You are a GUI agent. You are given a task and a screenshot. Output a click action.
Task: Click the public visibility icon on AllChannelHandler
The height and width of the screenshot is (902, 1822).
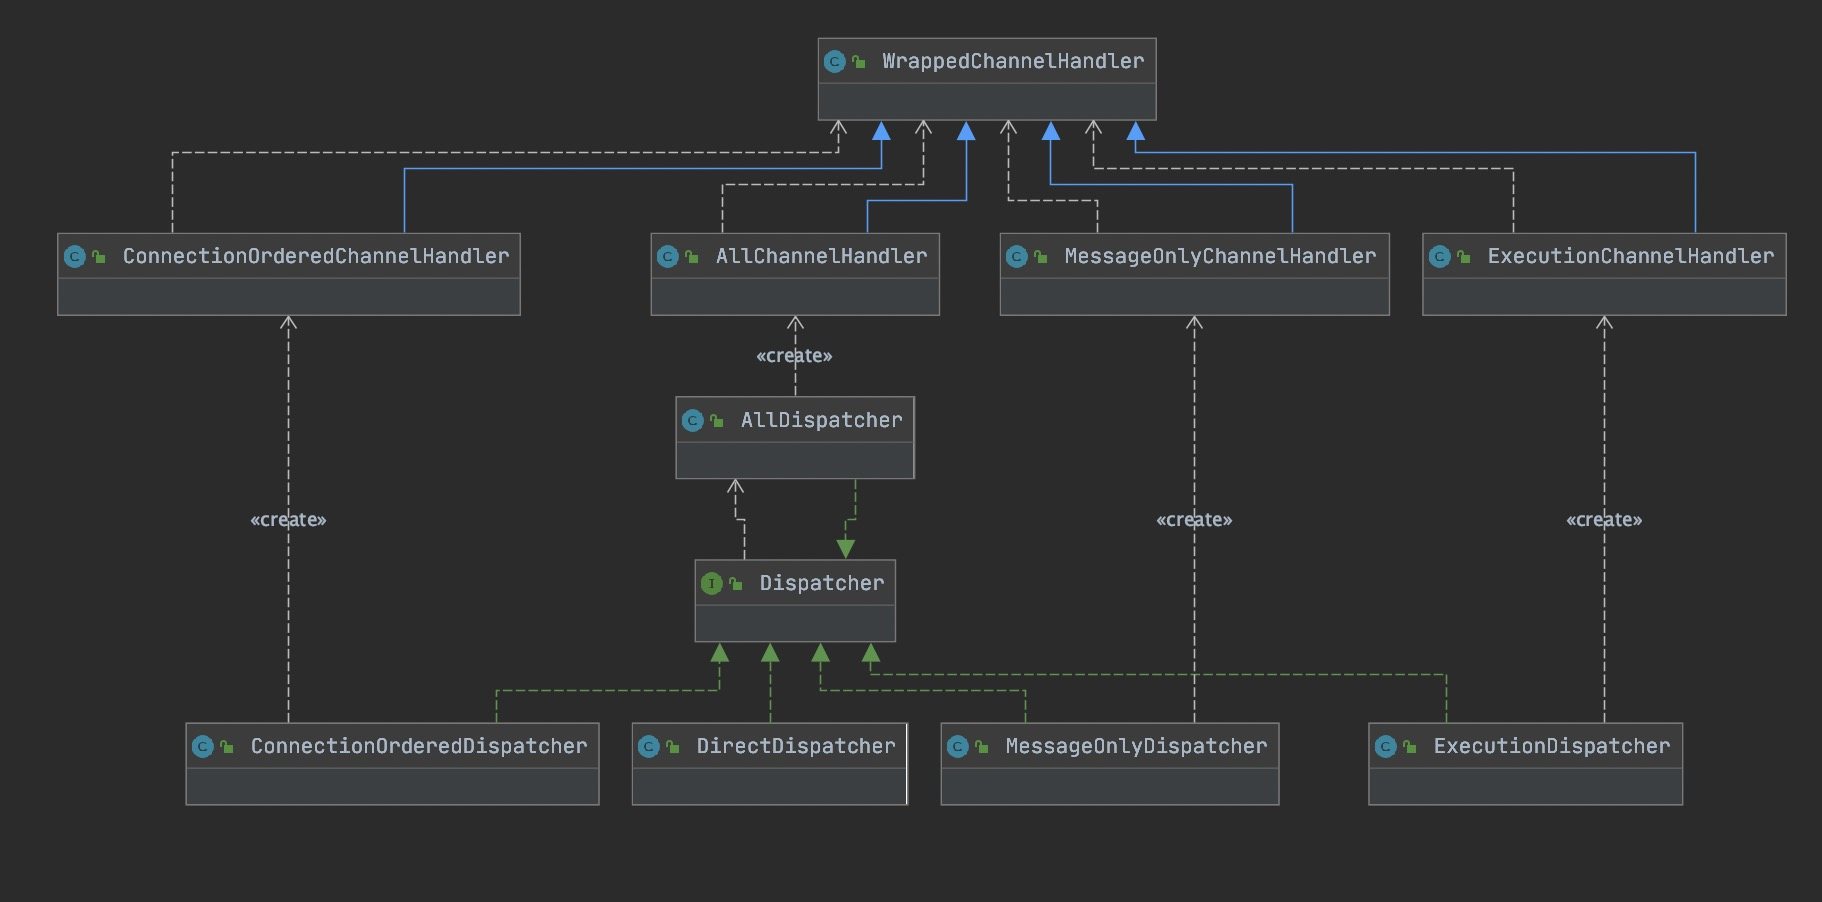coord(692,257)
